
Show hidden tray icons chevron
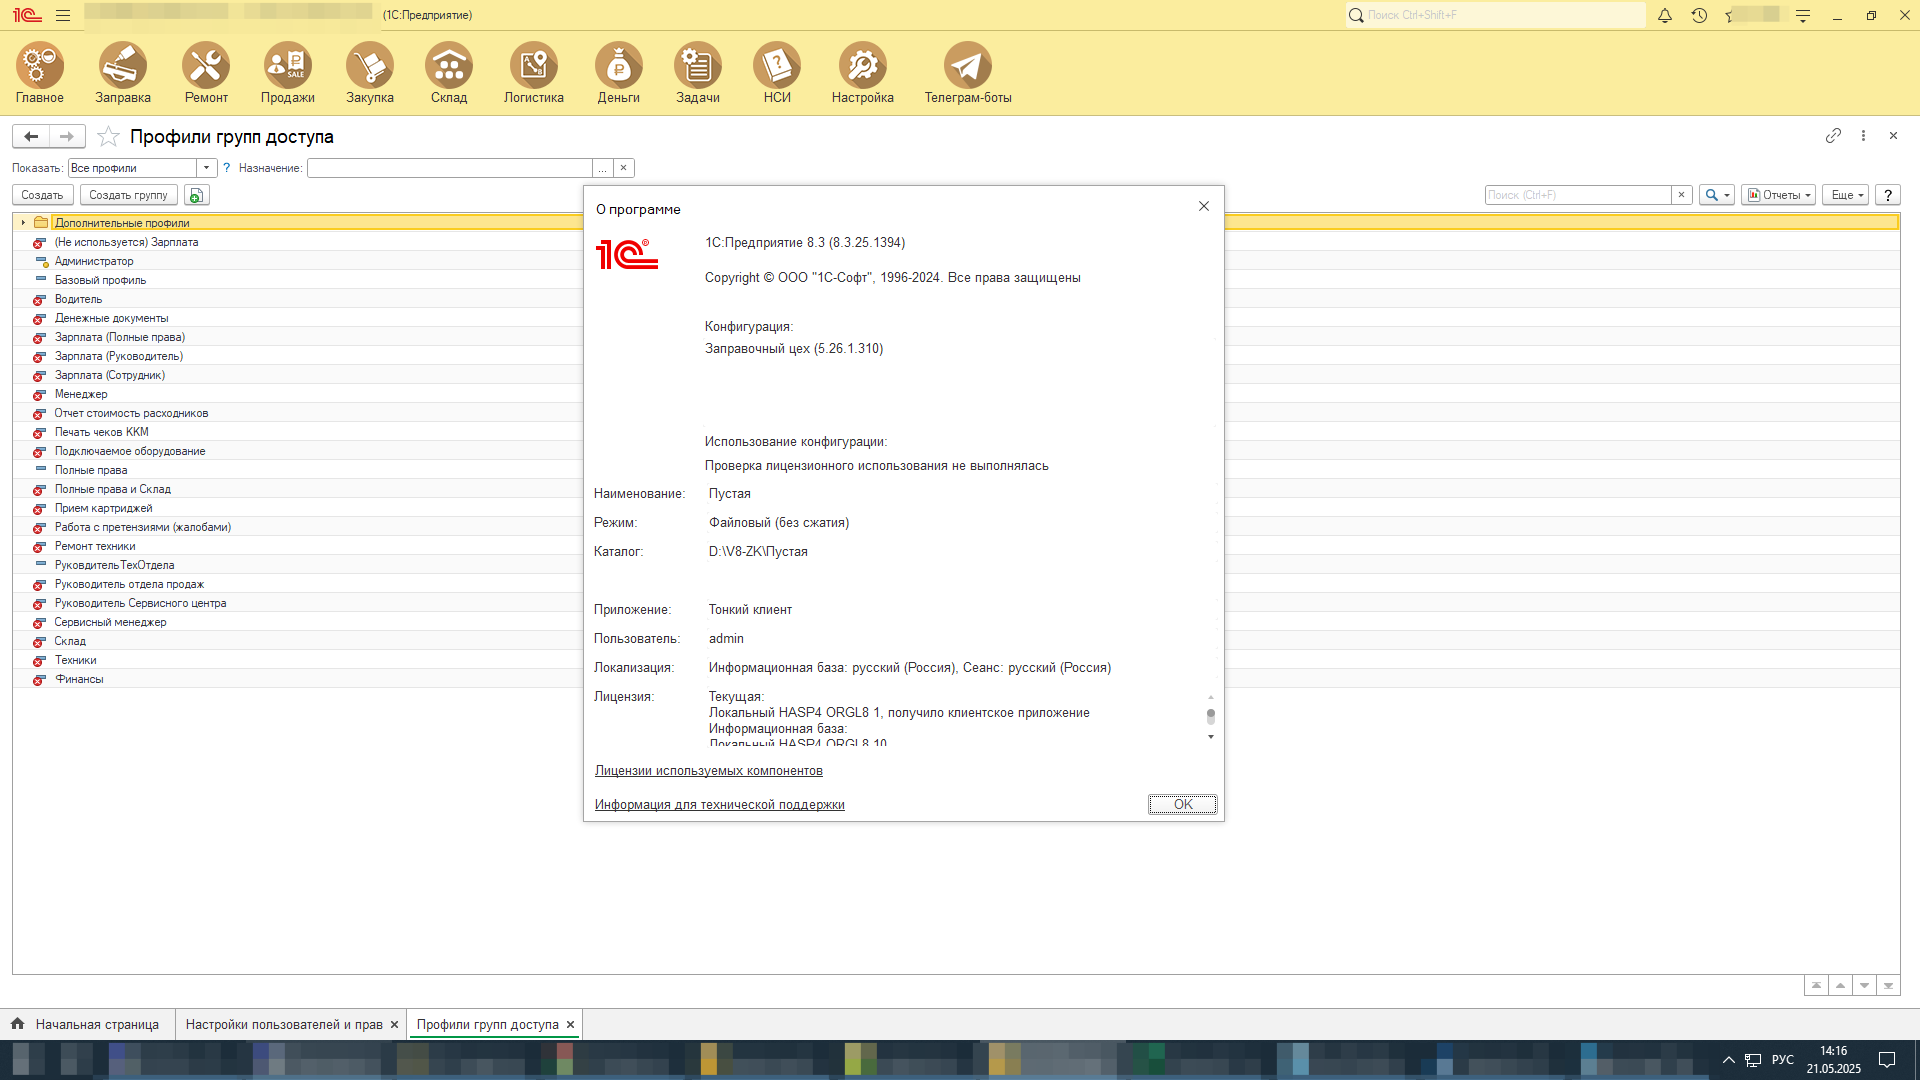tap(1728, 1060)
